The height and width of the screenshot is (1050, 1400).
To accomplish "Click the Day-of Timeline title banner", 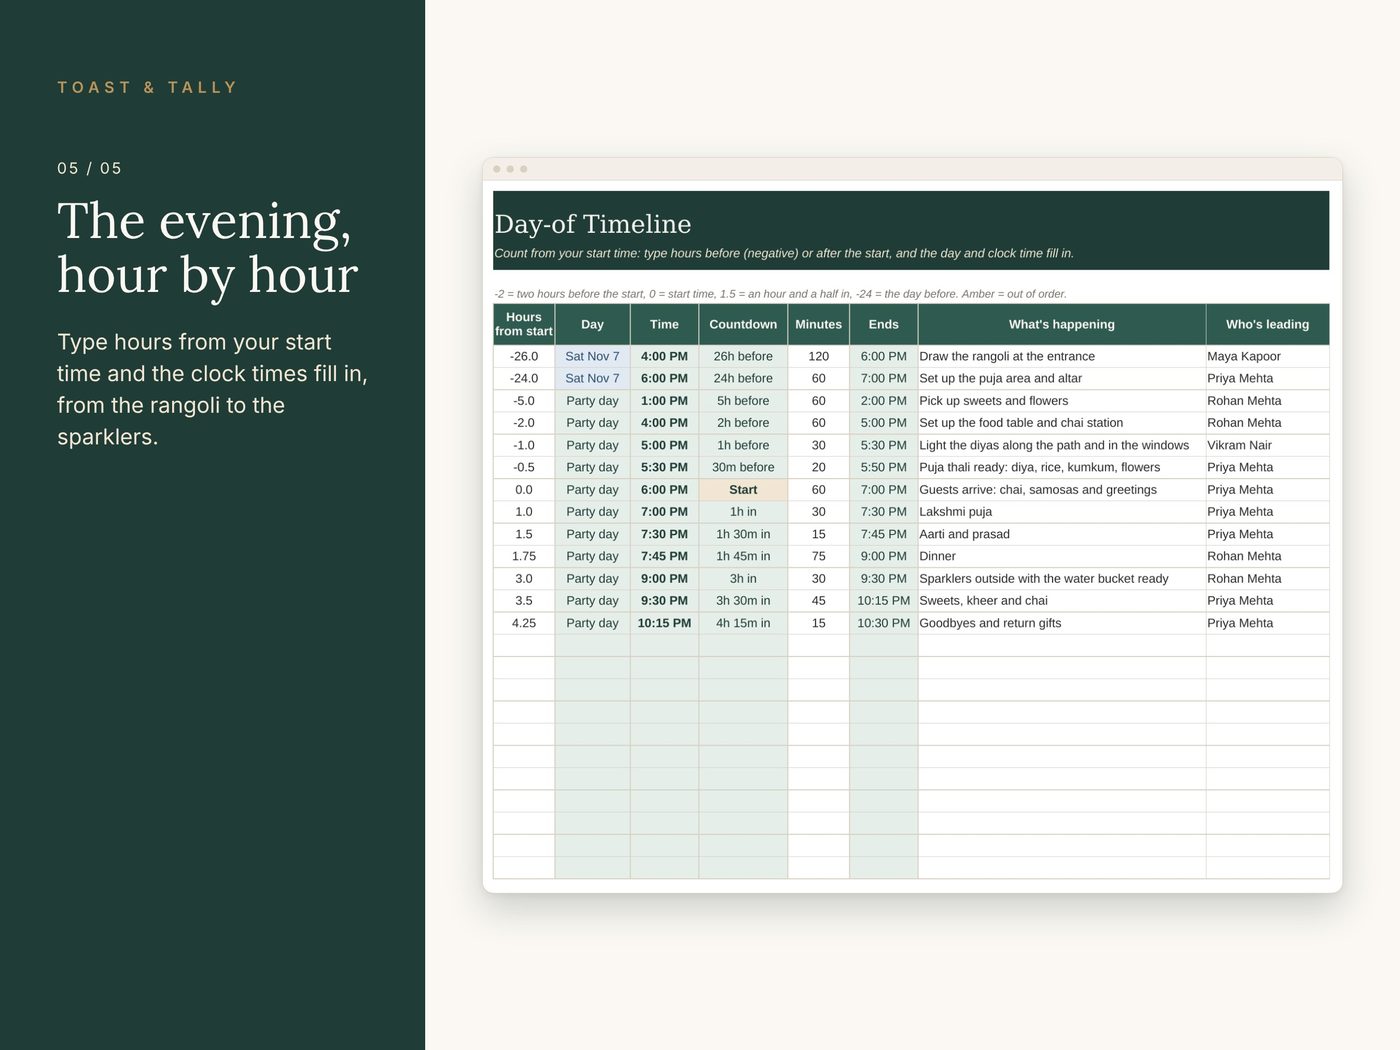I will [x=911, y=230].
